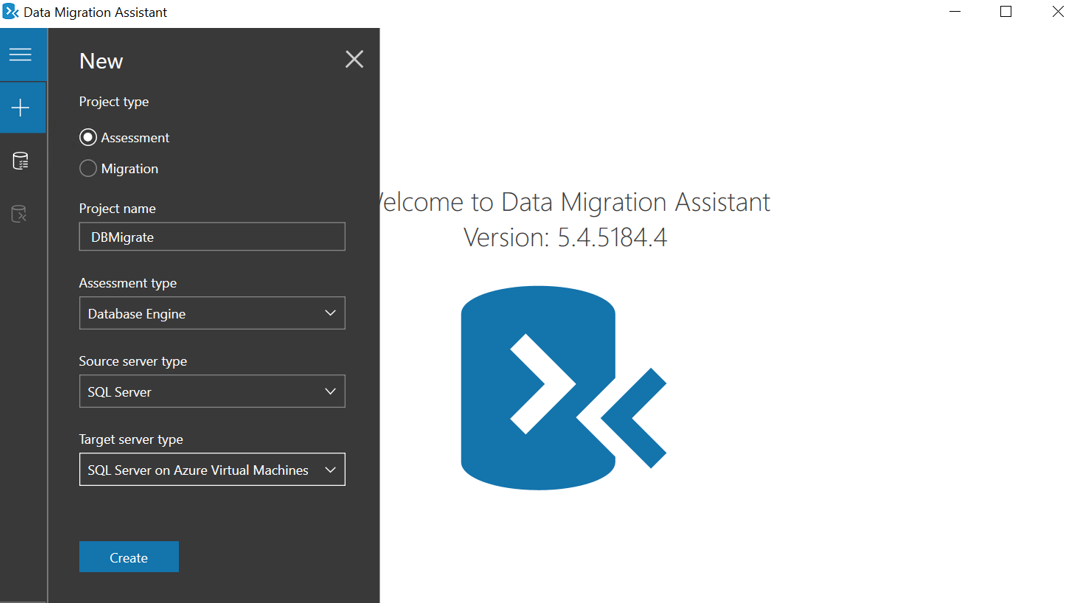Click the large Data Migration Assistant logo
The image size is (1083, 603).
[564, 388]
